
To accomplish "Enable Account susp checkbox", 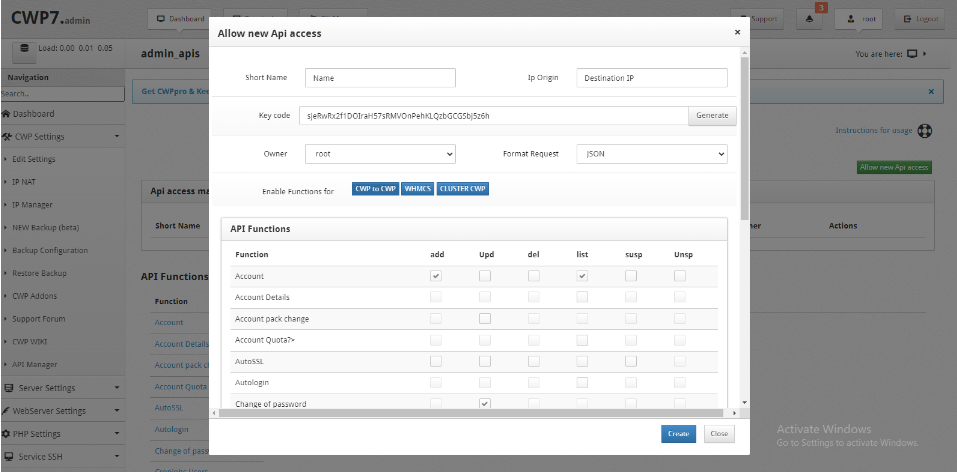I will pos(631,276).
